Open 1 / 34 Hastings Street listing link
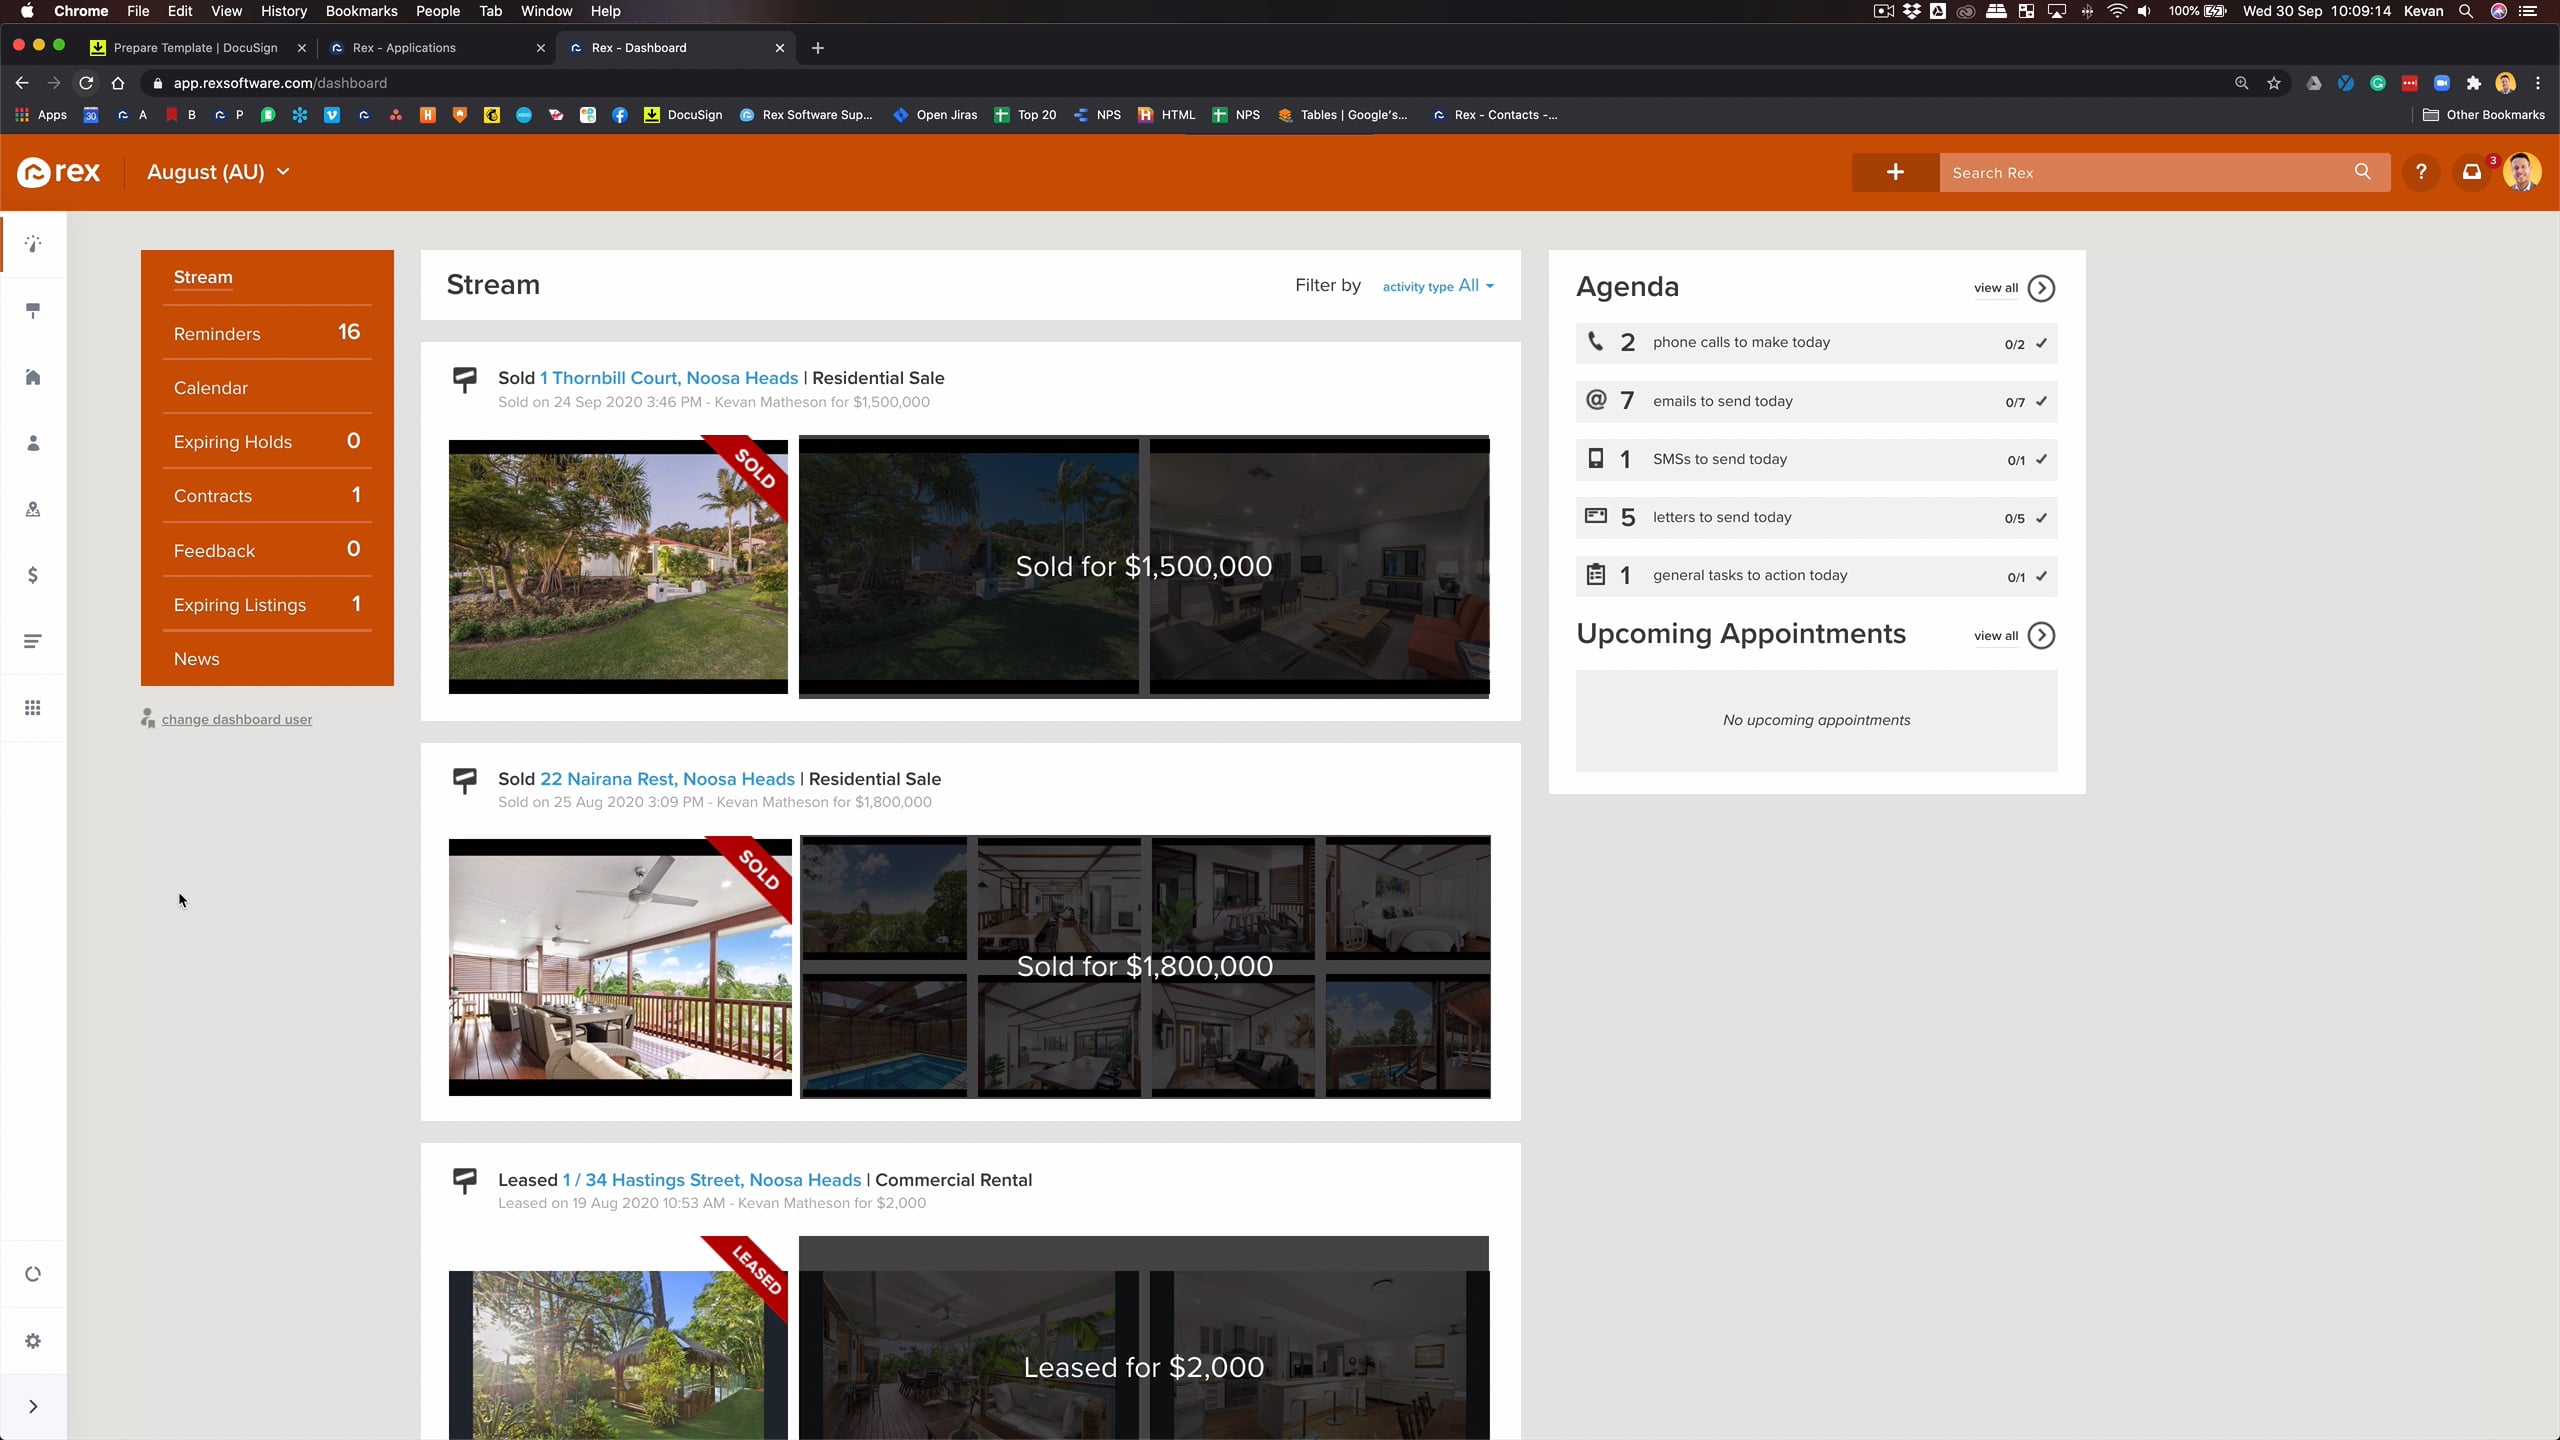 (x=711, y=1180)
